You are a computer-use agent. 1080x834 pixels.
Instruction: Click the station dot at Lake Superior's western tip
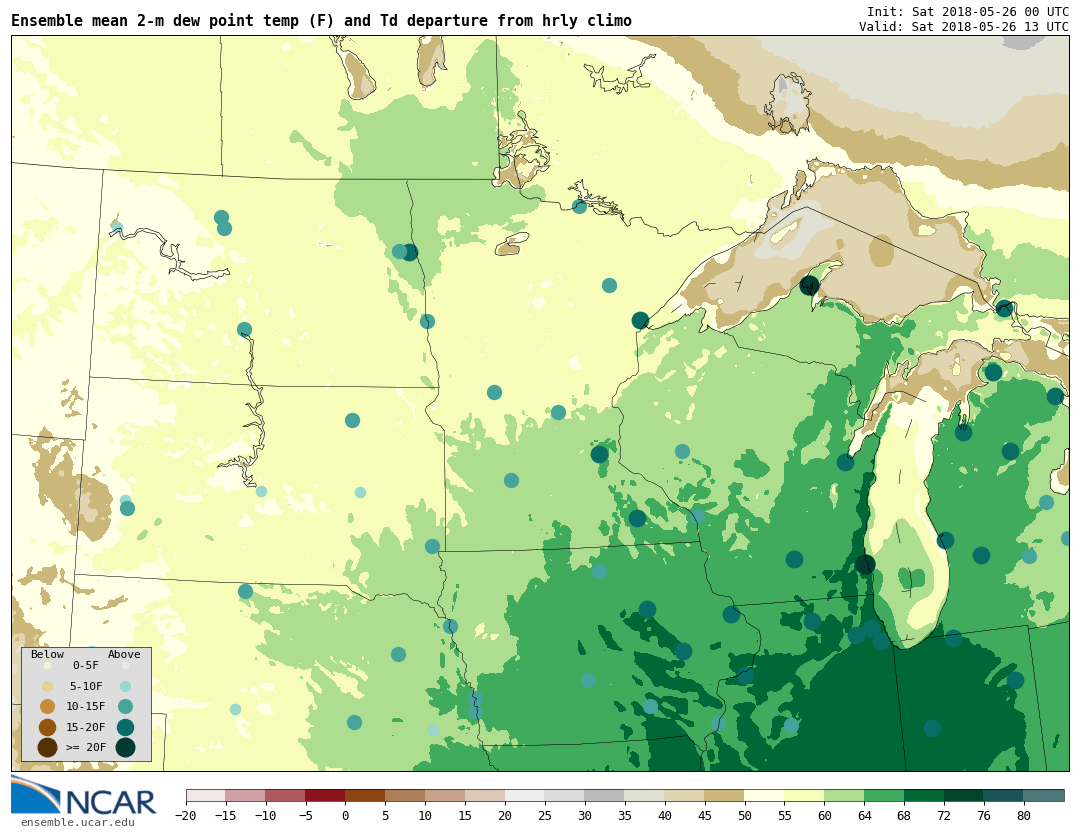[641, 320]
